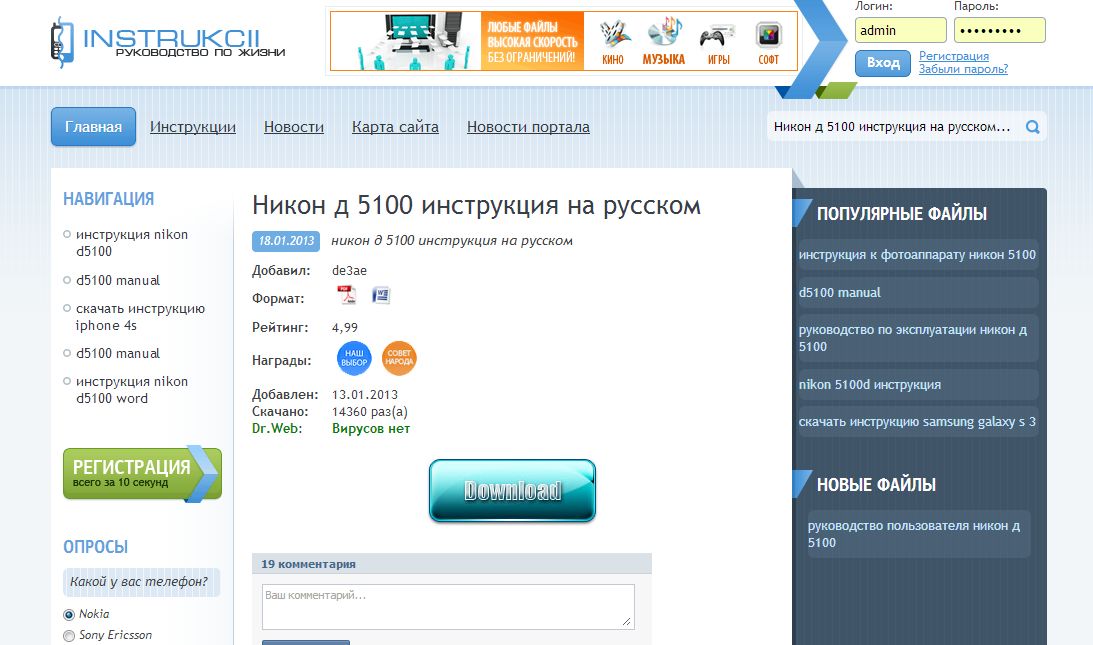Open the 'Игры' category in banner

pyautogui.click(x=718, y=42)
